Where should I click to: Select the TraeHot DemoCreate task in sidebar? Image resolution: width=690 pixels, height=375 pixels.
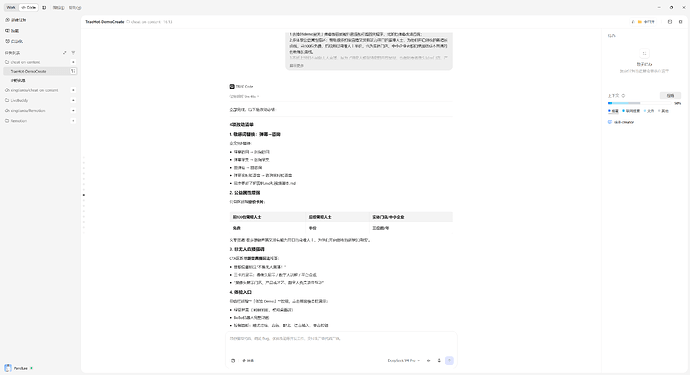[40, 71]
